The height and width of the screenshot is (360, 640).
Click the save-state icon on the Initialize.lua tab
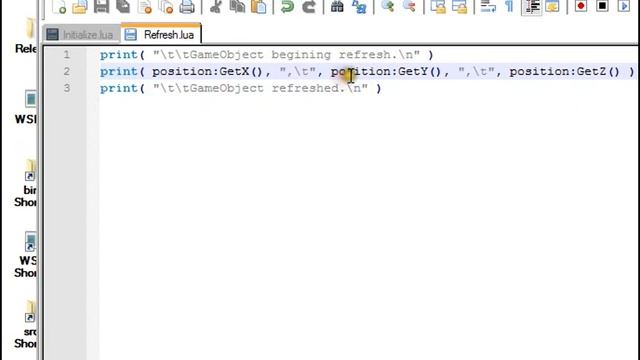[x=52, y=35]
